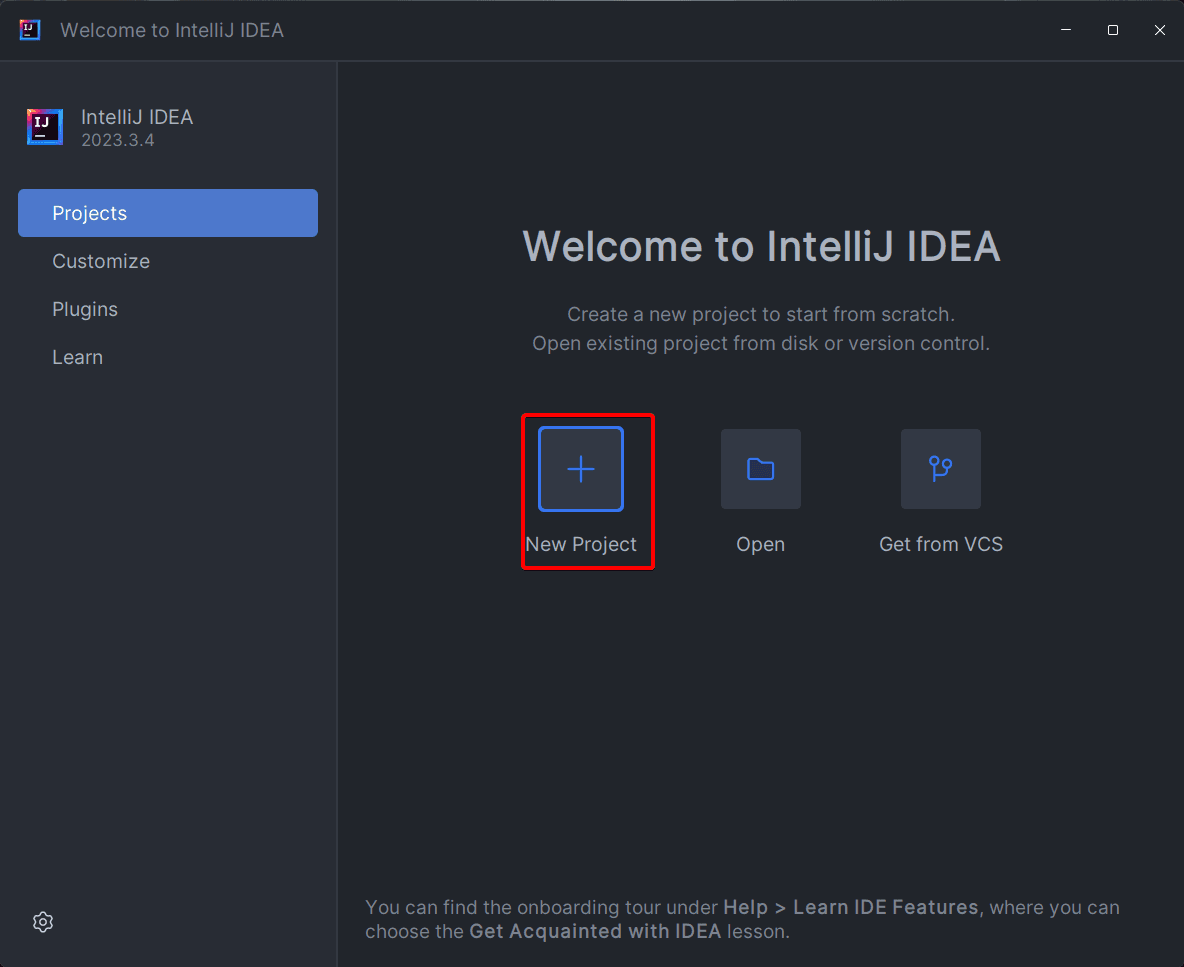The height and width of the screenshot is (967, 1184).
Task: Click the window title 'Welcome to IntelliJ IDEA'
Action: [172, 30]
